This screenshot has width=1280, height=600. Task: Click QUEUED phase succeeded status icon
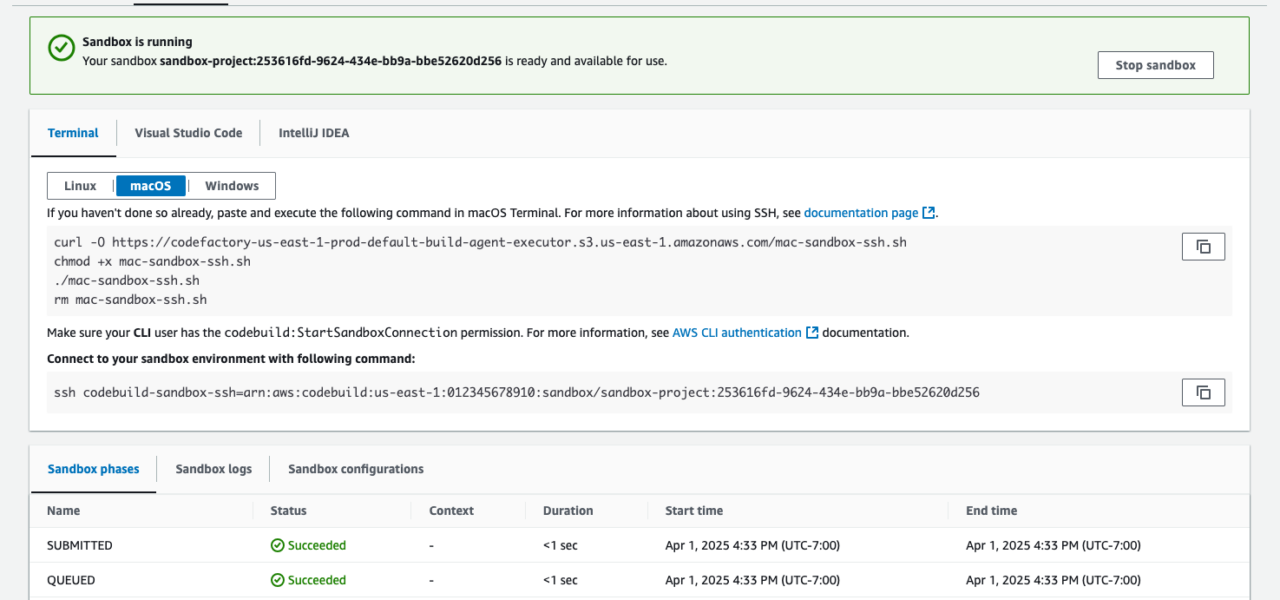point(277,580)
